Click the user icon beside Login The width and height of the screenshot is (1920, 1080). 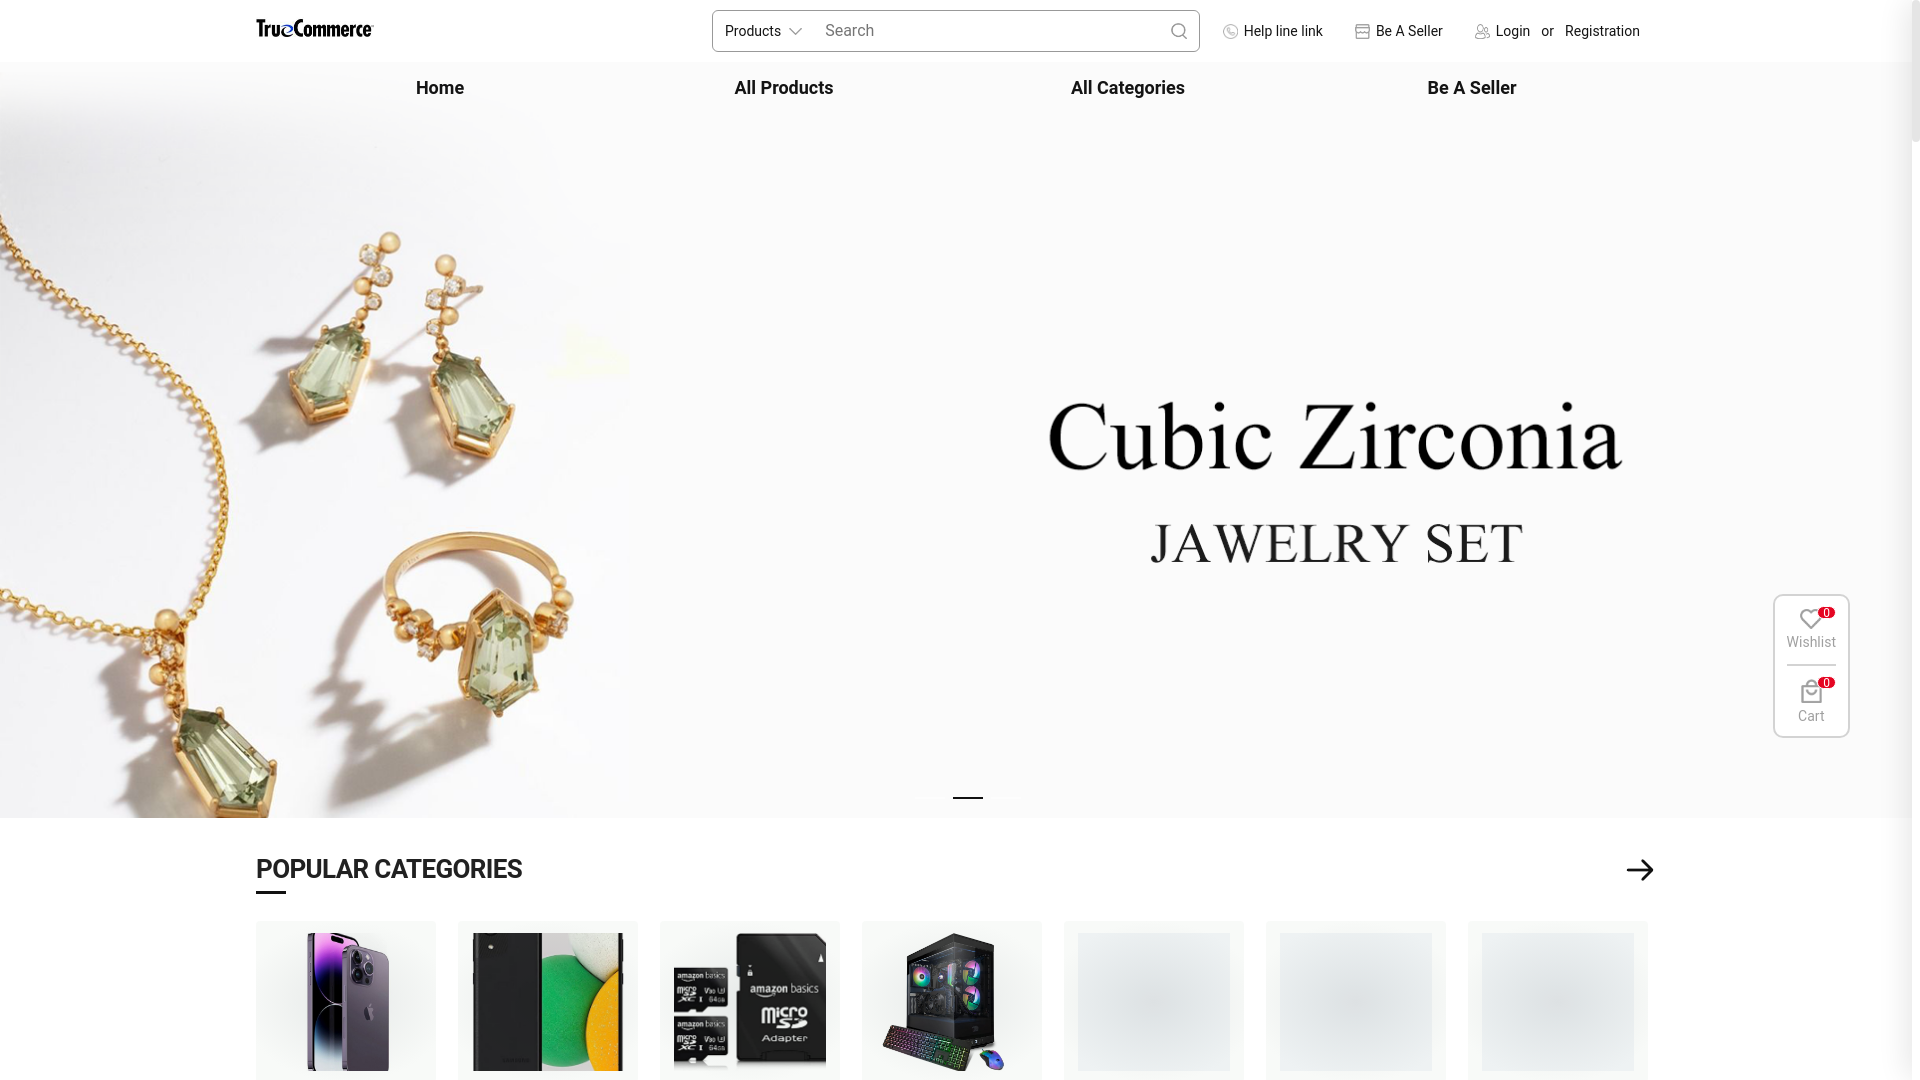pyautogui.click(x=1482, y=32)
